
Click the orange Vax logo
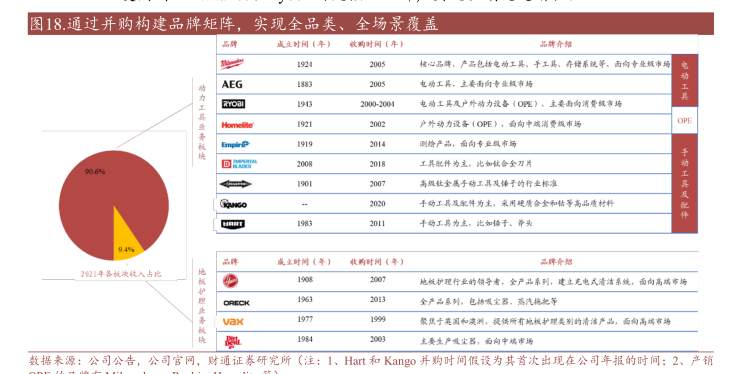(x=233, y=322)
